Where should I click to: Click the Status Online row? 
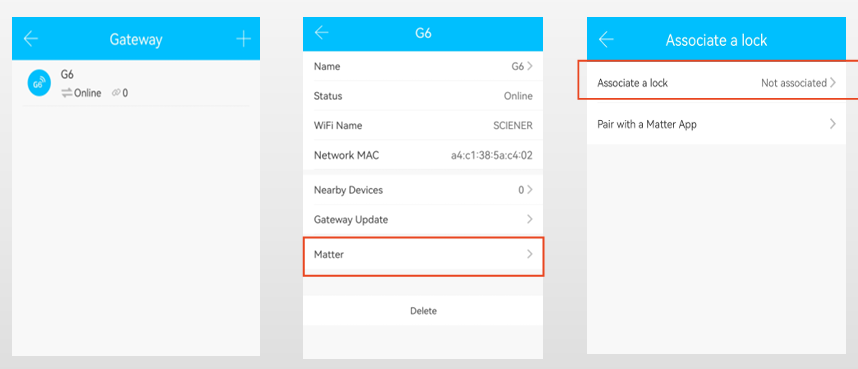[423, 96]
